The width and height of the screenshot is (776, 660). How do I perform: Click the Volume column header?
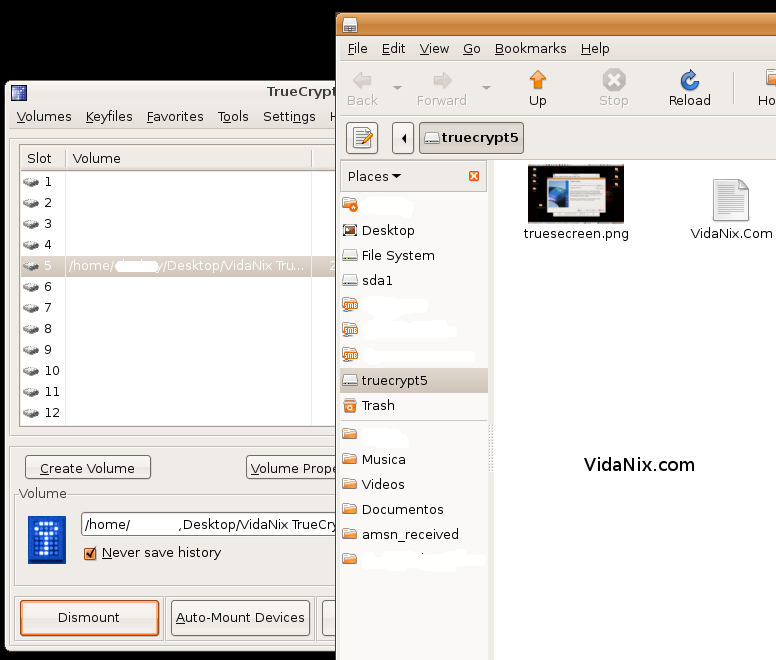[x=189, y=159]
